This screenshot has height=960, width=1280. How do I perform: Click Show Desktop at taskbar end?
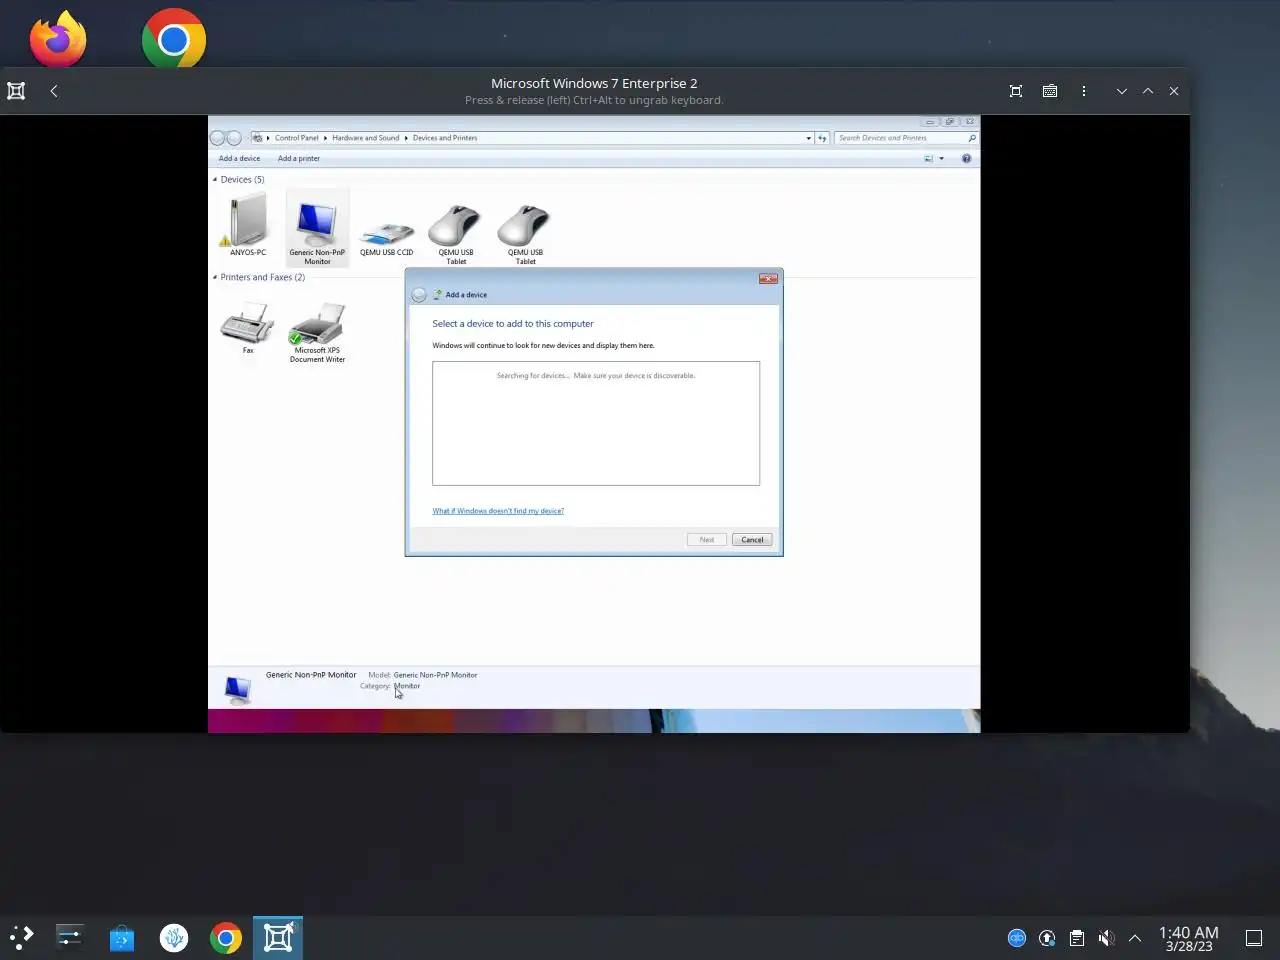point(1254,938)
